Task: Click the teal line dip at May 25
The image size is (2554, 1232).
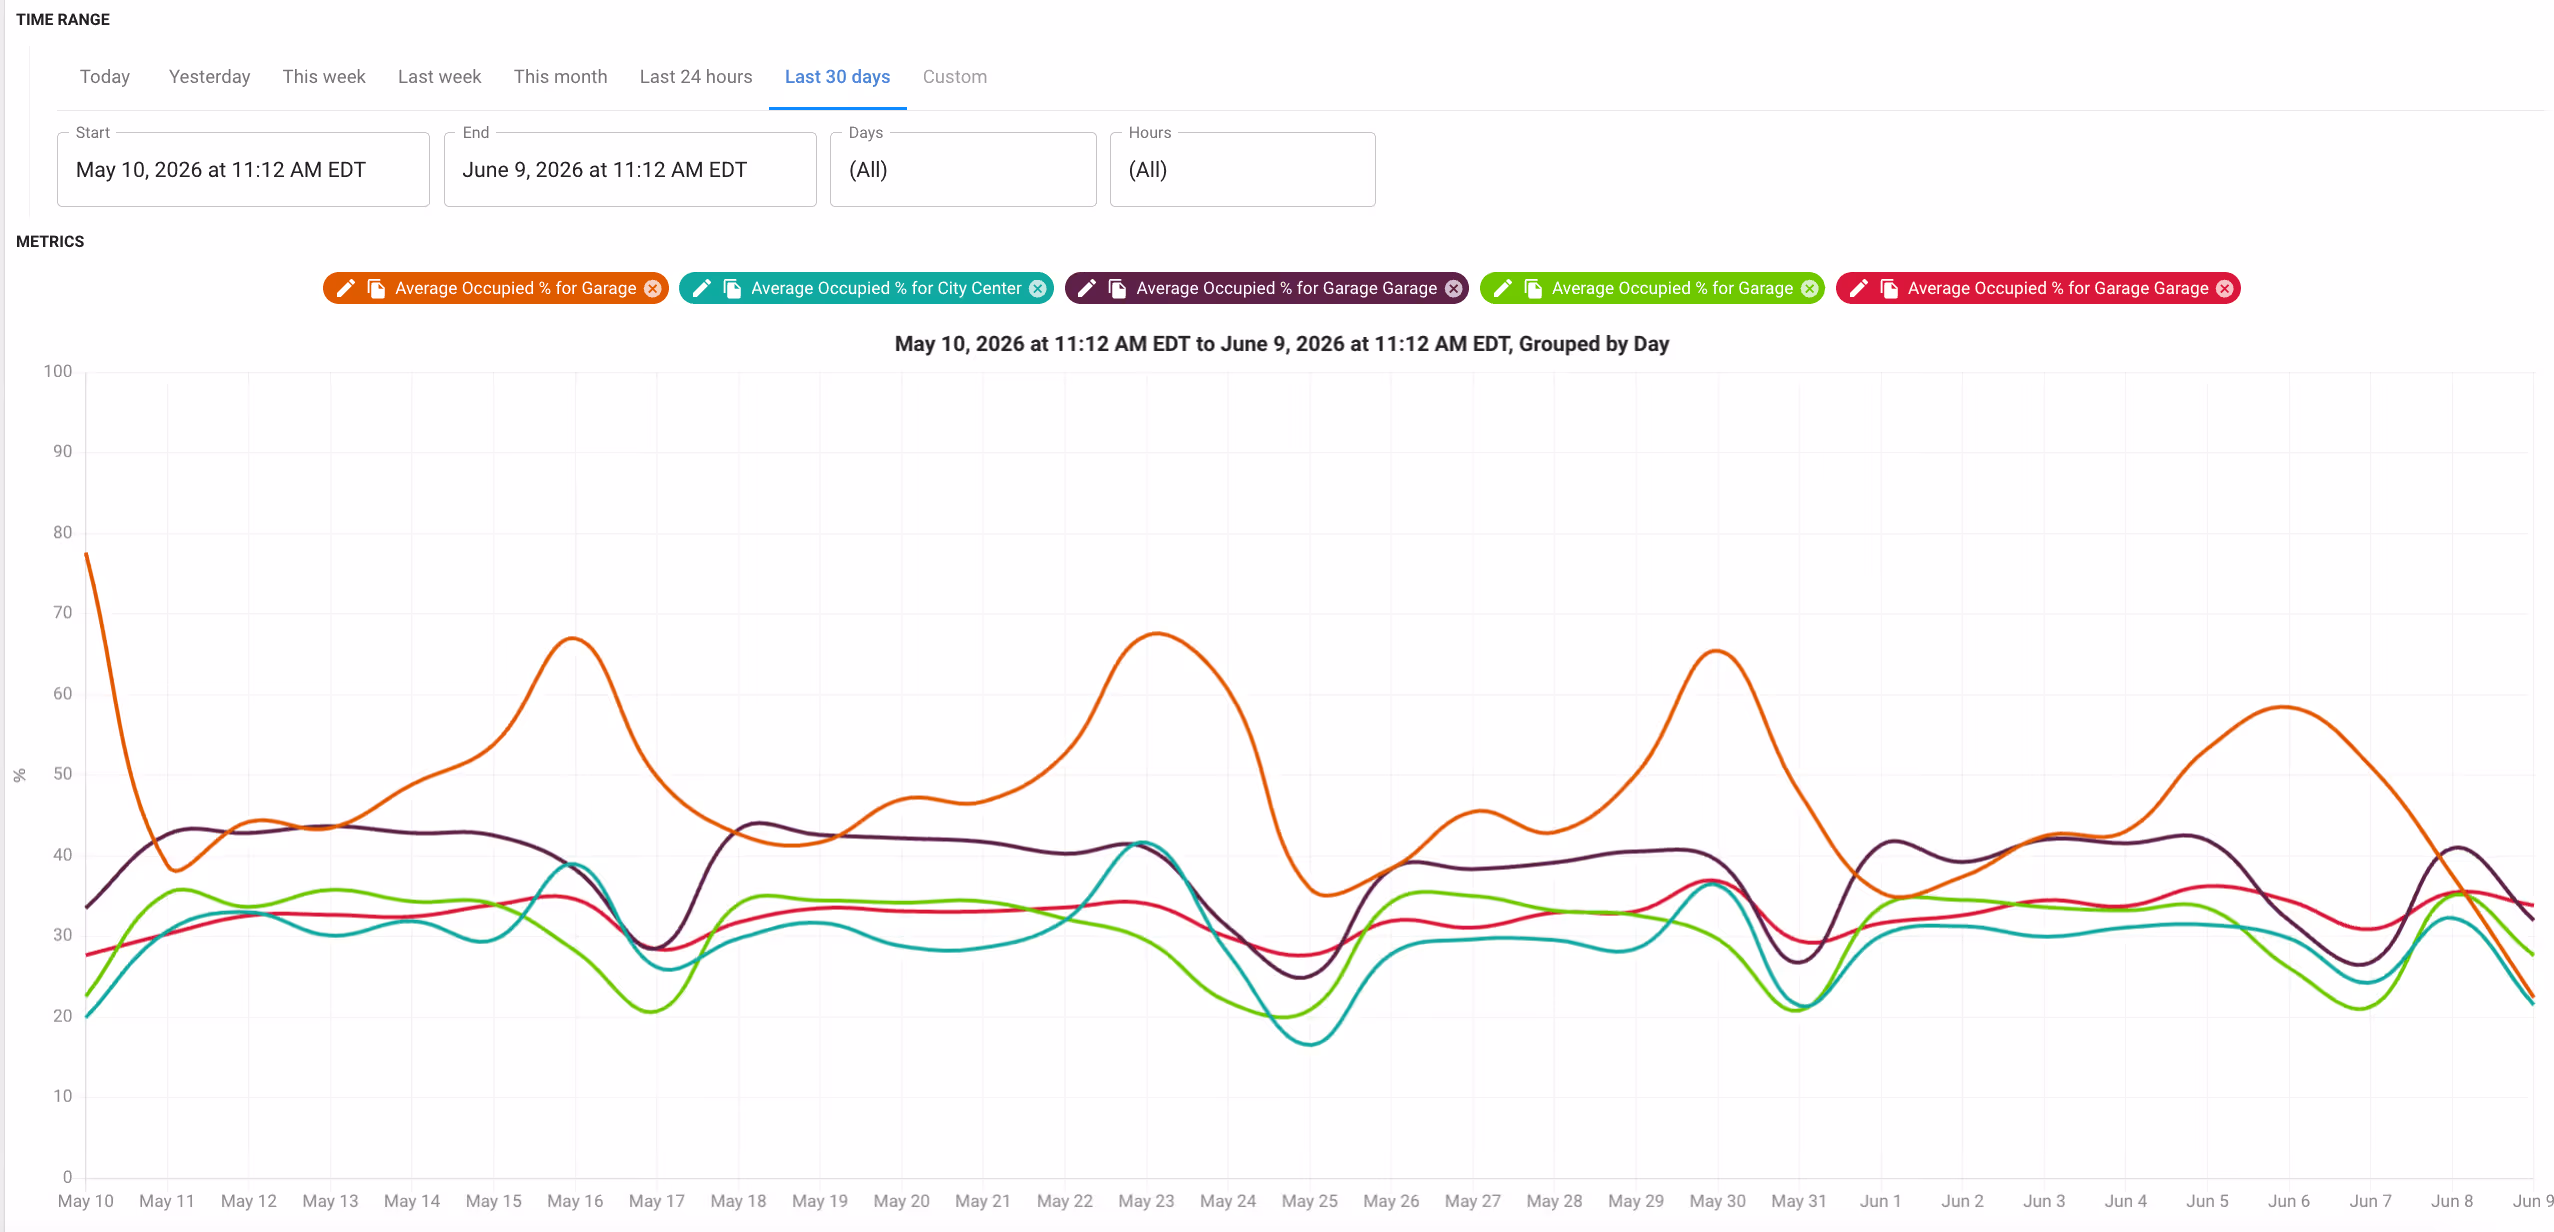Action: (x=1310, y=1044)
